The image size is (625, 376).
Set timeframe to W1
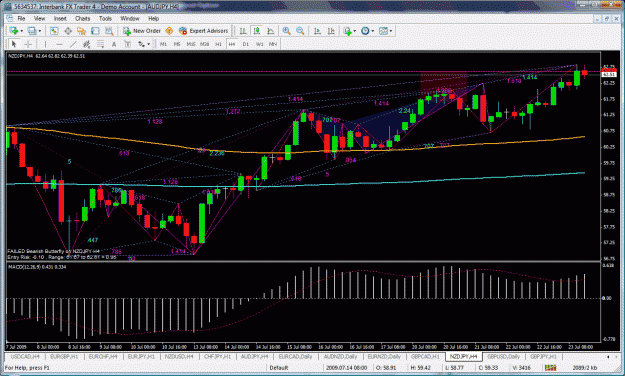259,44
